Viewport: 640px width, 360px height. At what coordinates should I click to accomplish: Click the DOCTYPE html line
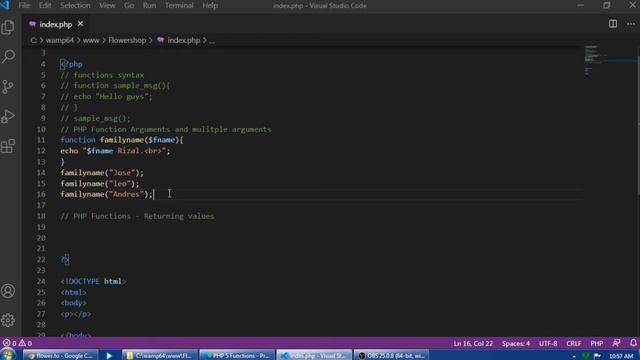(93, 281)
